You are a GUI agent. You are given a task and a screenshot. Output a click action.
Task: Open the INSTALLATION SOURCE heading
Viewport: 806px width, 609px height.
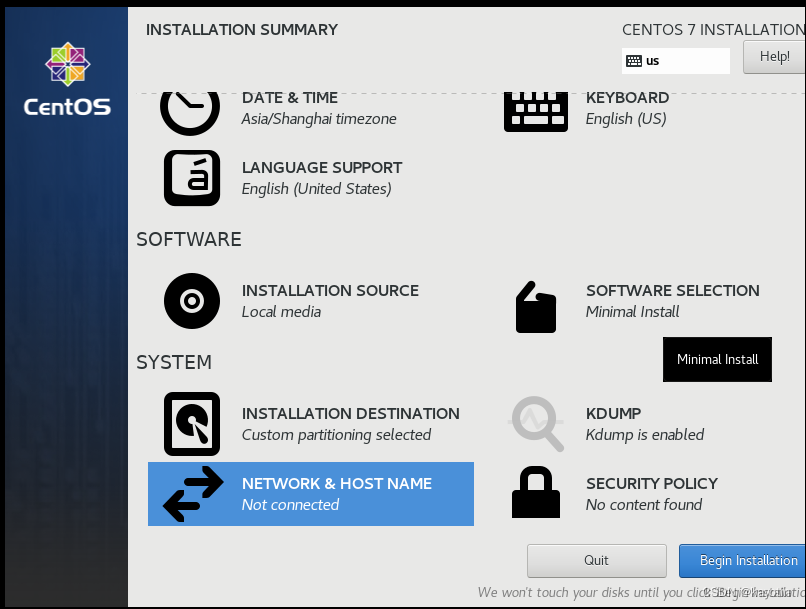pos(330,290)
